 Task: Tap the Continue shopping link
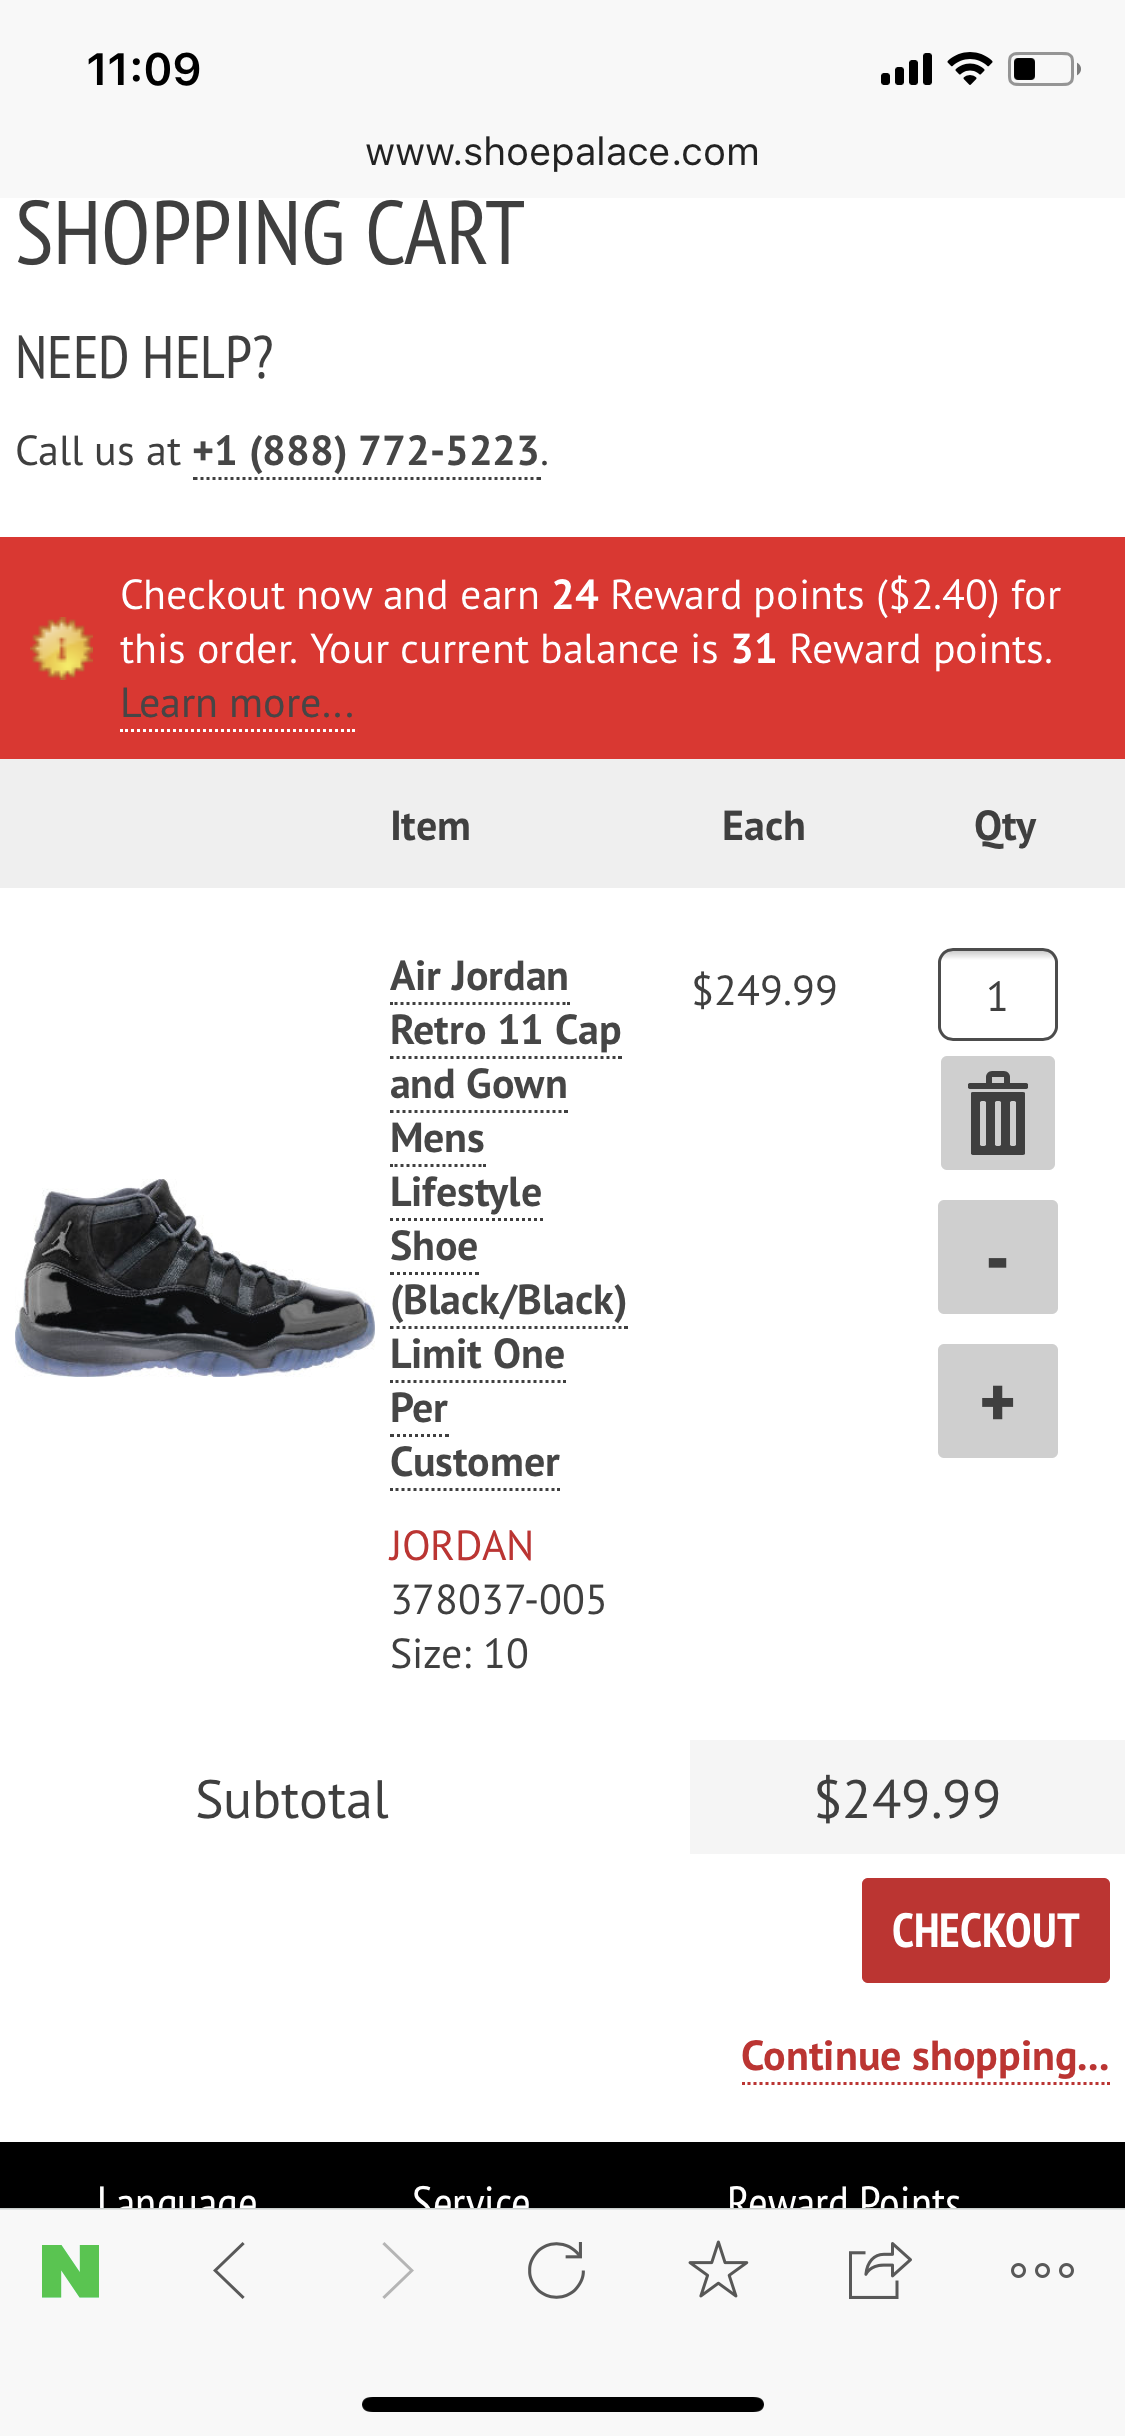925,2057
